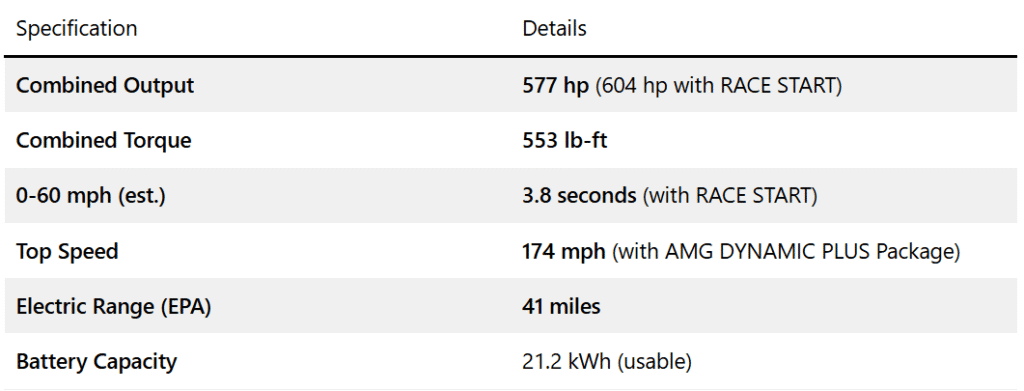Click the with RACE START acceleration note
The width and height of the screenshot is (1024, 391).
click(x=730, y=196)
